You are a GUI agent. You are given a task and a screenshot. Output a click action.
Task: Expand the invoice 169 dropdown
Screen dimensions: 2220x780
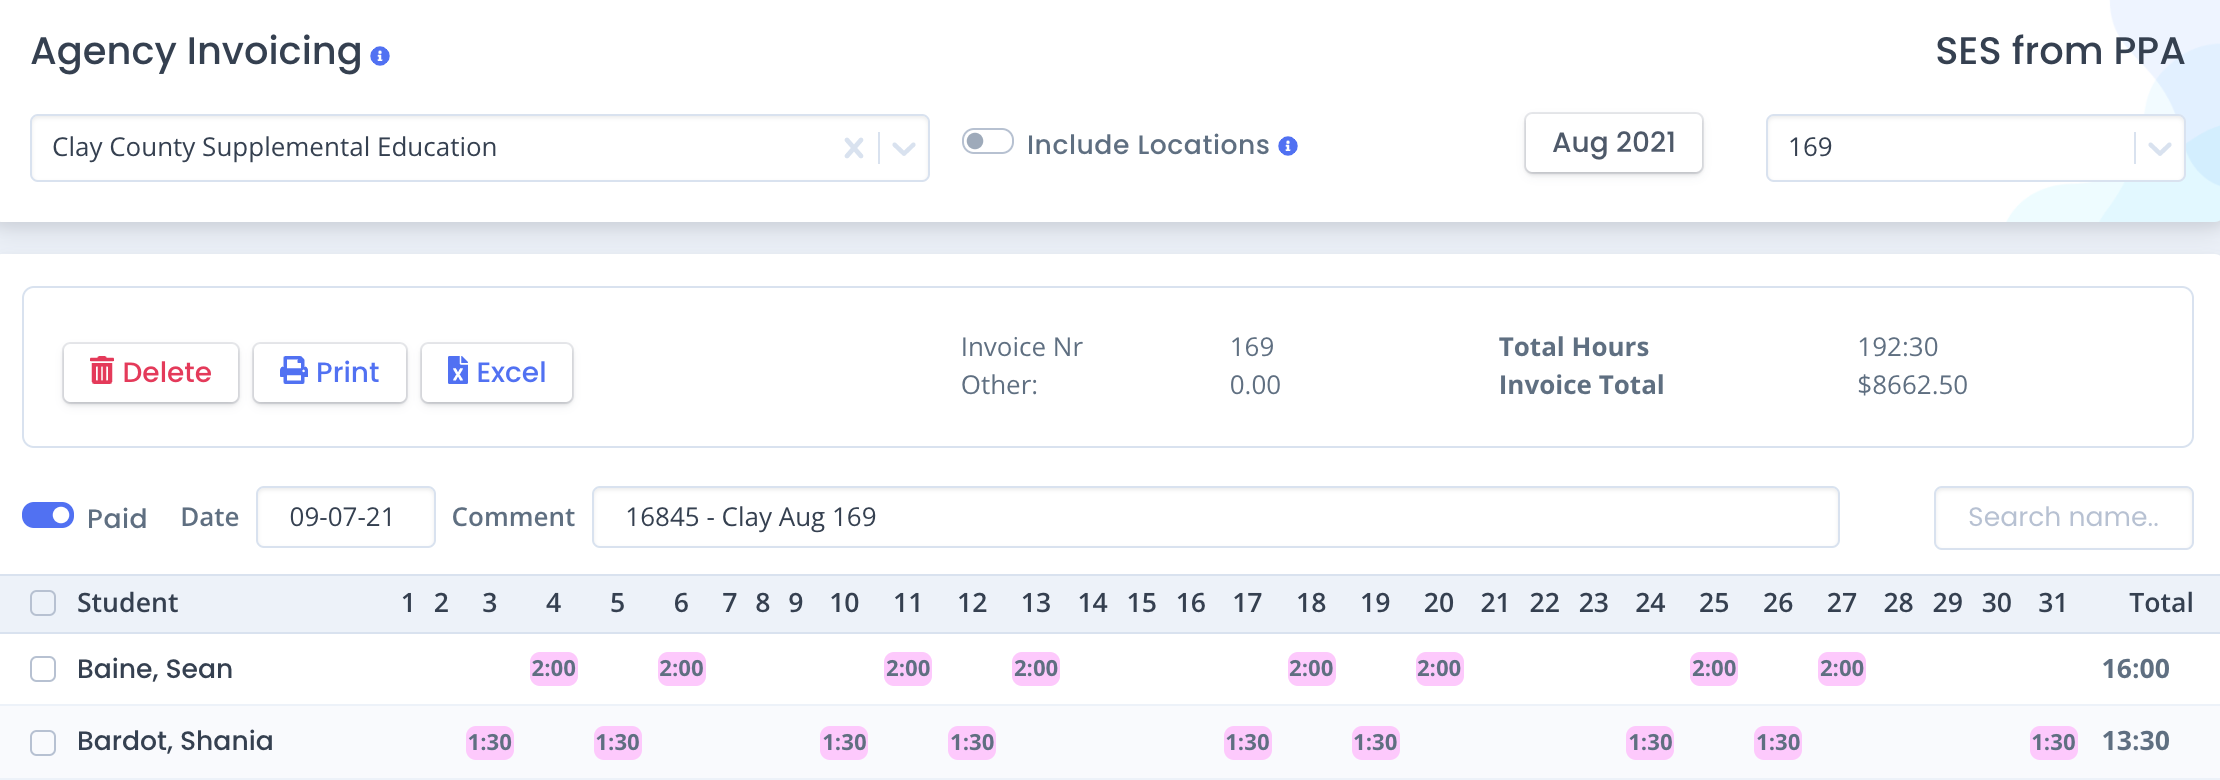click(2159, 148)
